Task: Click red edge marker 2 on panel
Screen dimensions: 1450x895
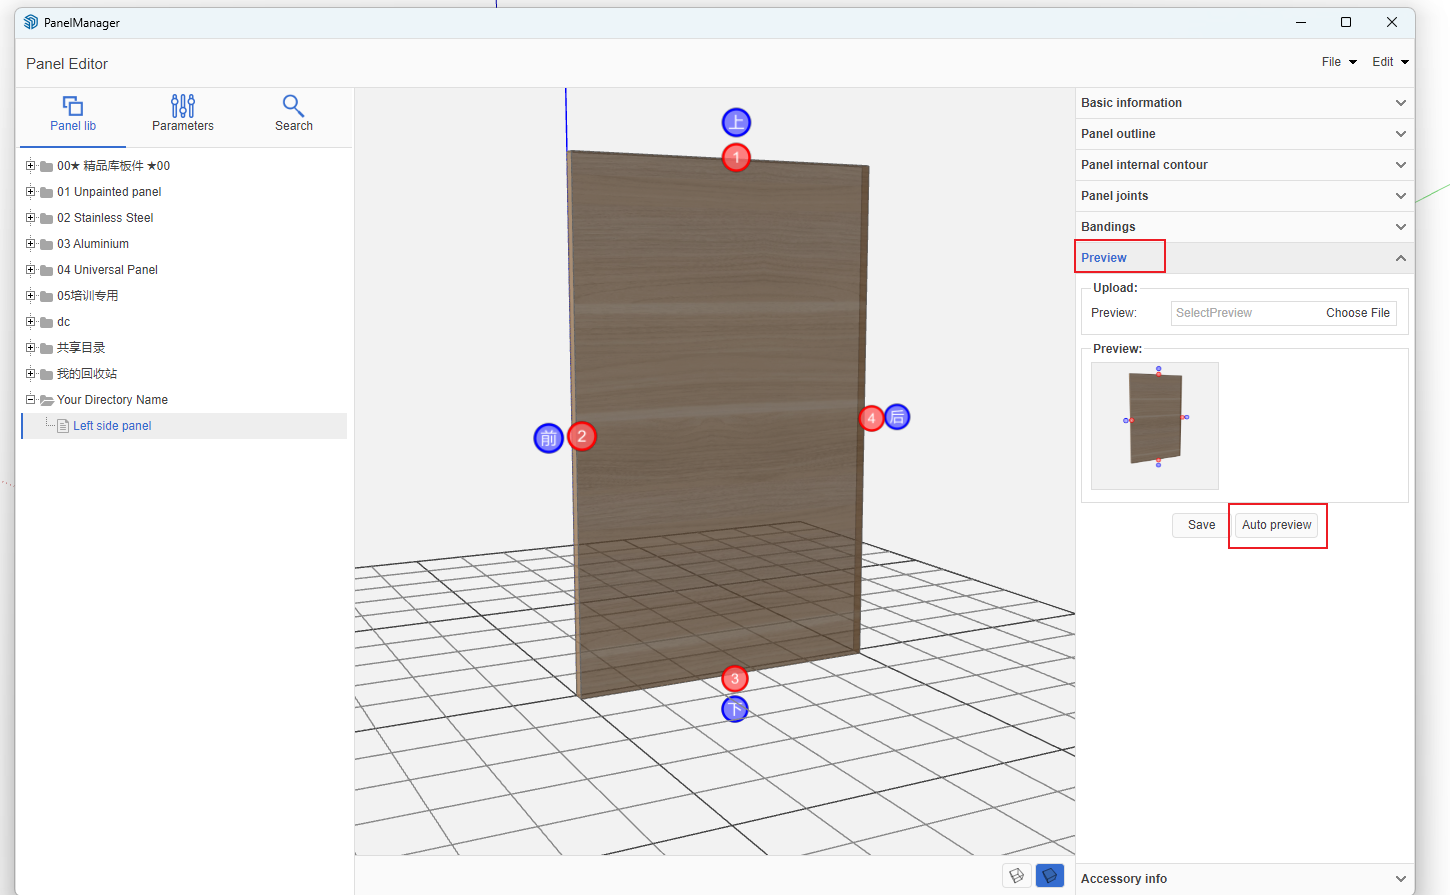Action: (x=582, y=437)
